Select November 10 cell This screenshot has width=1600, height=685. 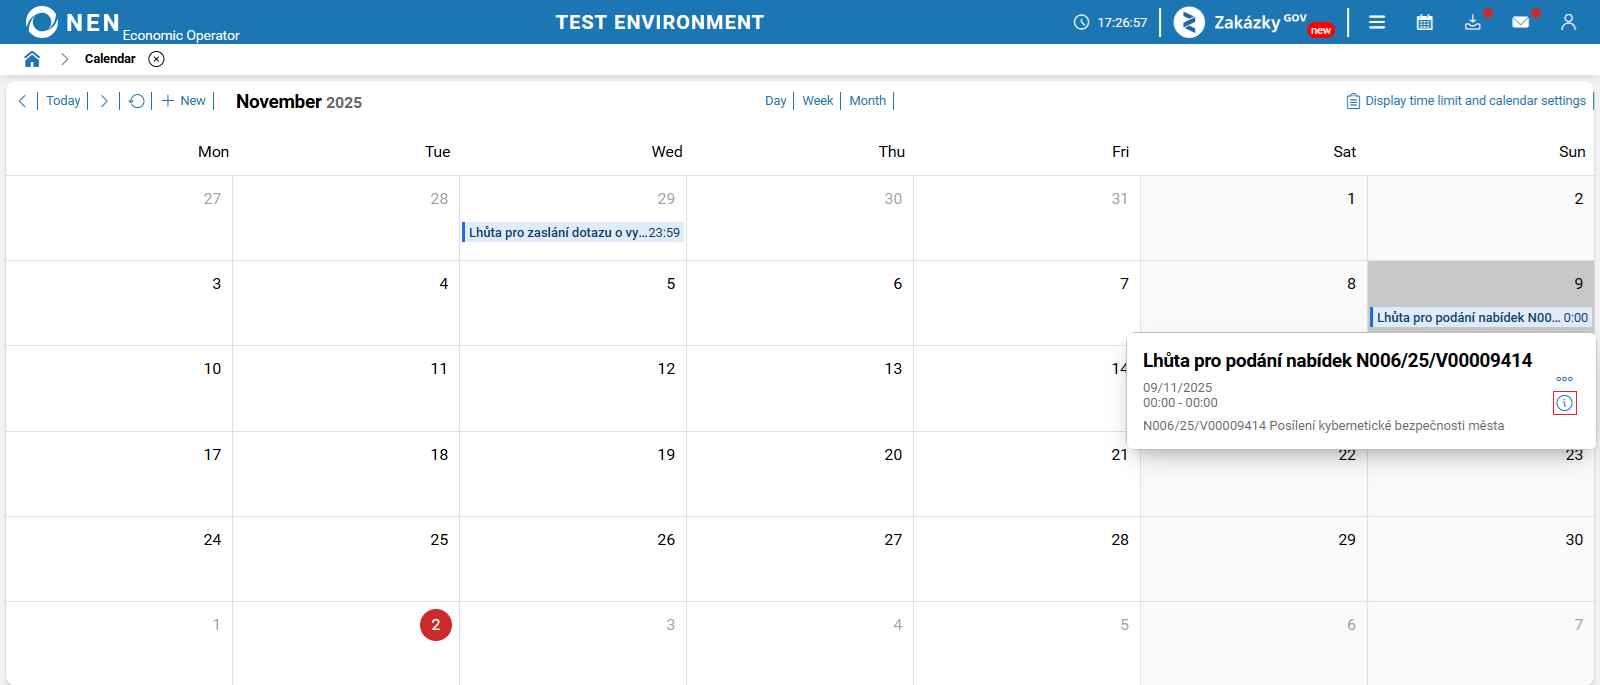pos(119,389)
